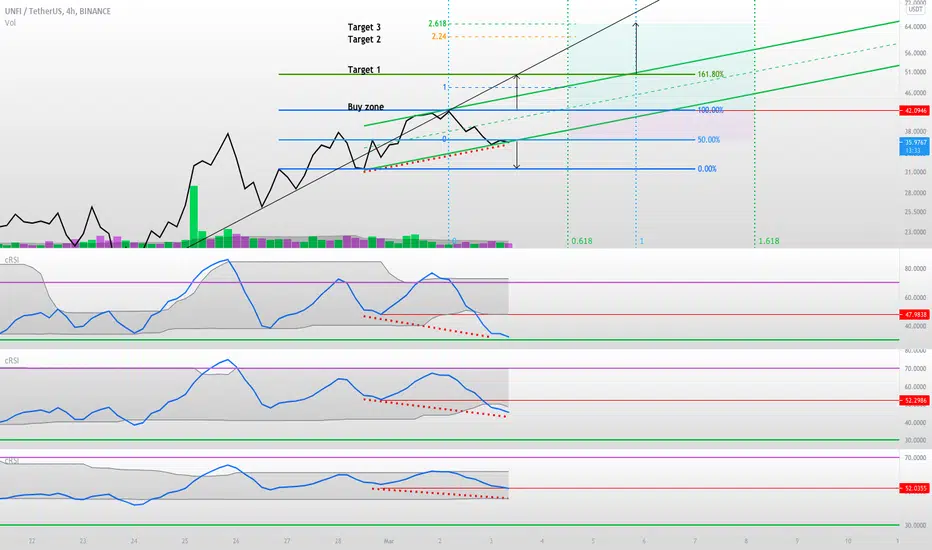Select the 0.00% Fibonacci level label

tap(707, 169)
